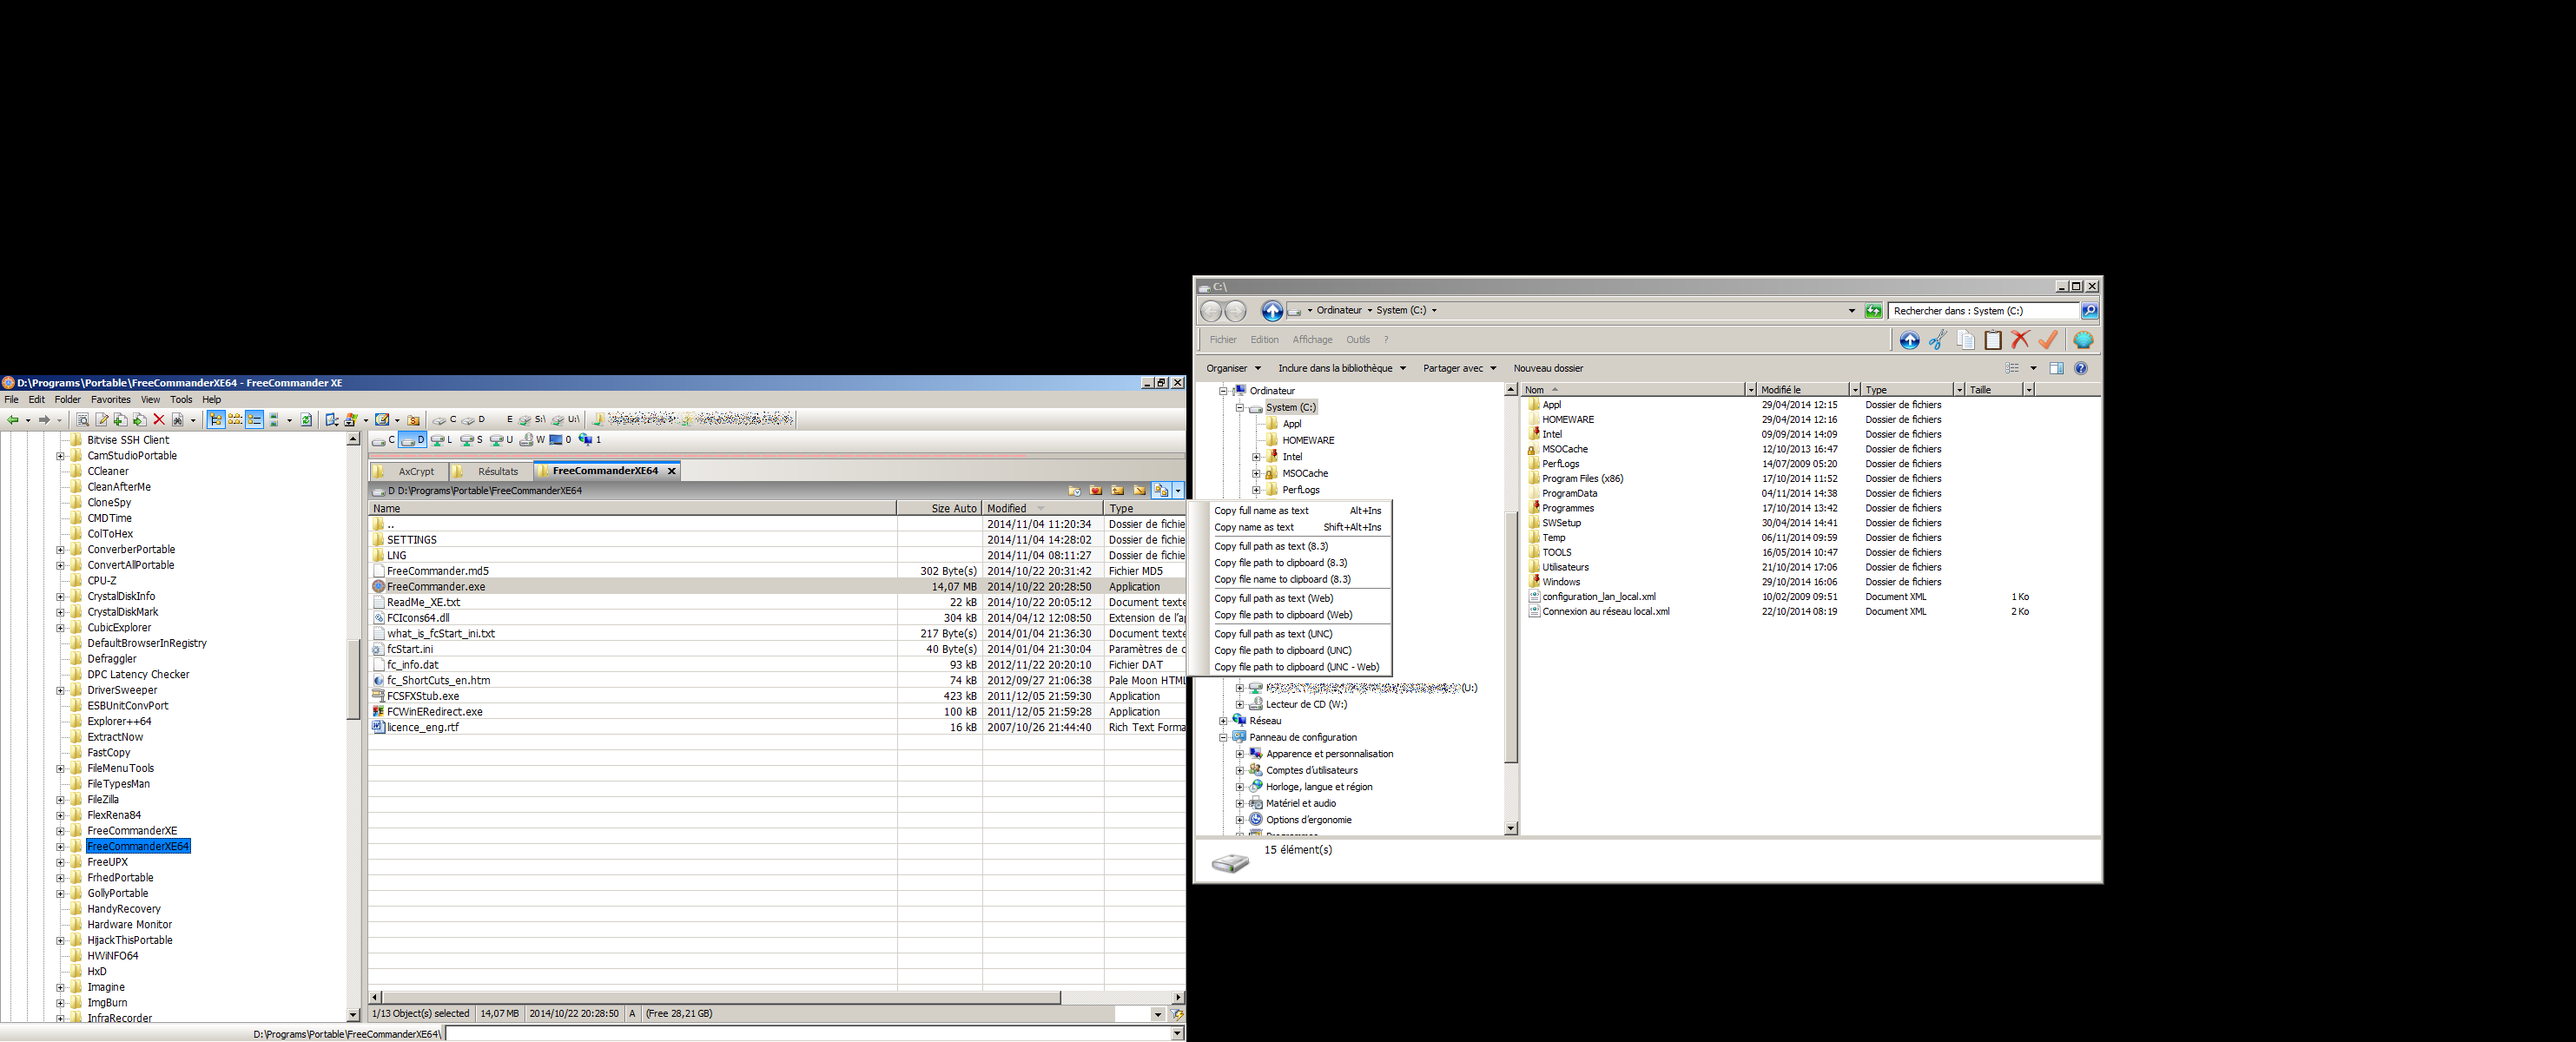Switch to the AxCrypt tab

tap(408, 471)
